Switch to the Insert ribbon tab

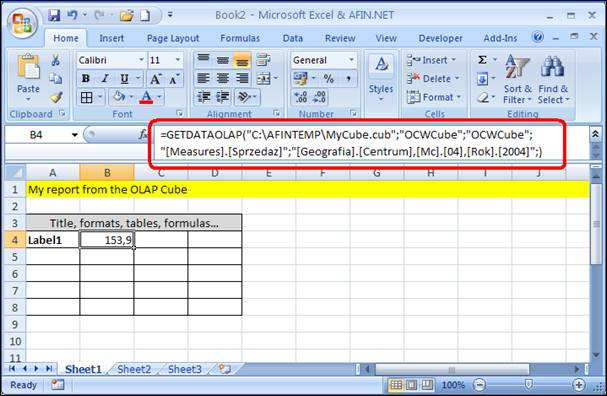111,38
